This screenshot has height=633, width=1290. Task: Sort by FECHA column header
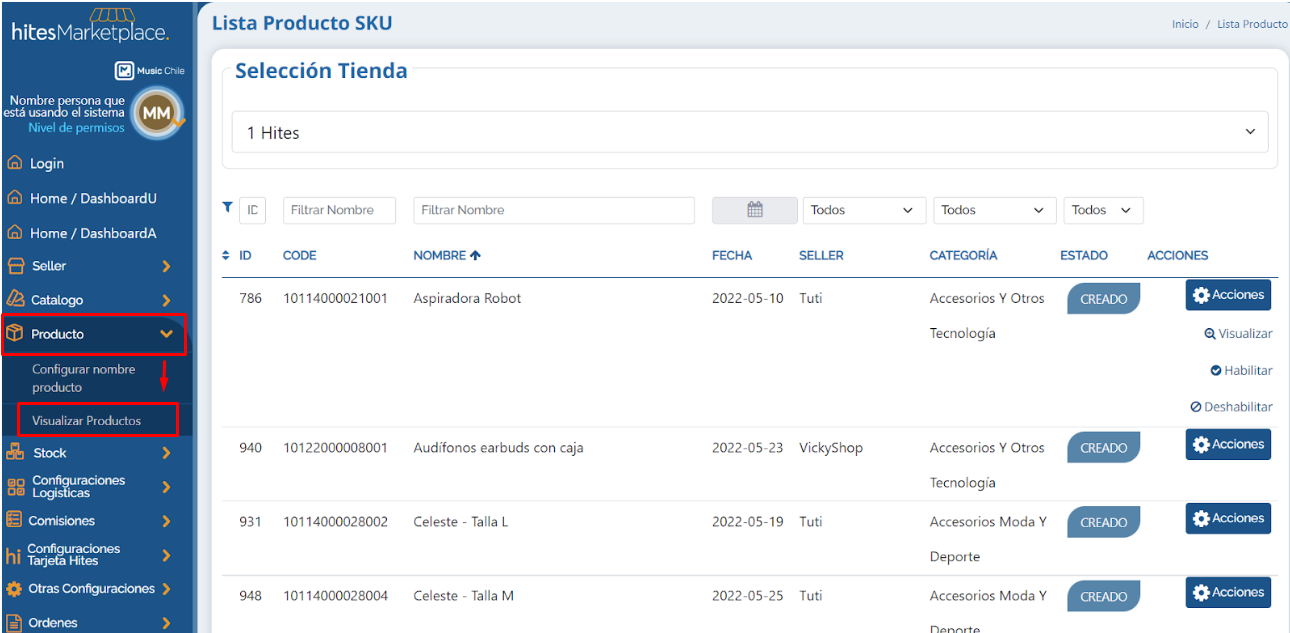pyautogui.click(x=732, y=255)
